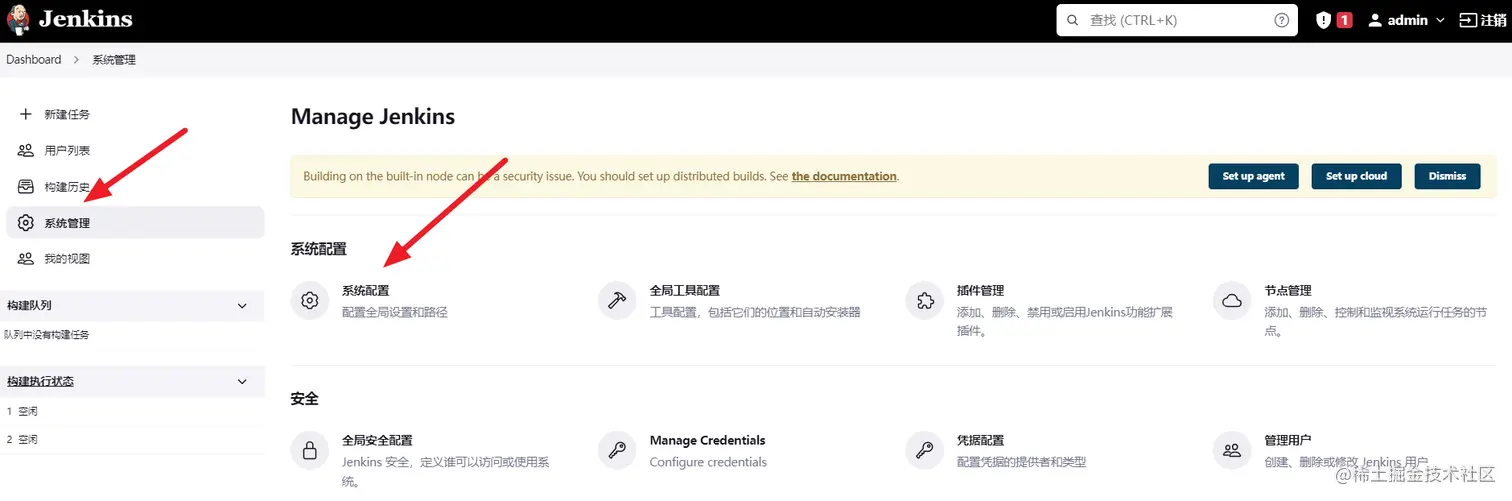This screenshot has height=501, width=1512.
Task: Collapse the 构建执行状态 panel chevron
Action: 241,381
